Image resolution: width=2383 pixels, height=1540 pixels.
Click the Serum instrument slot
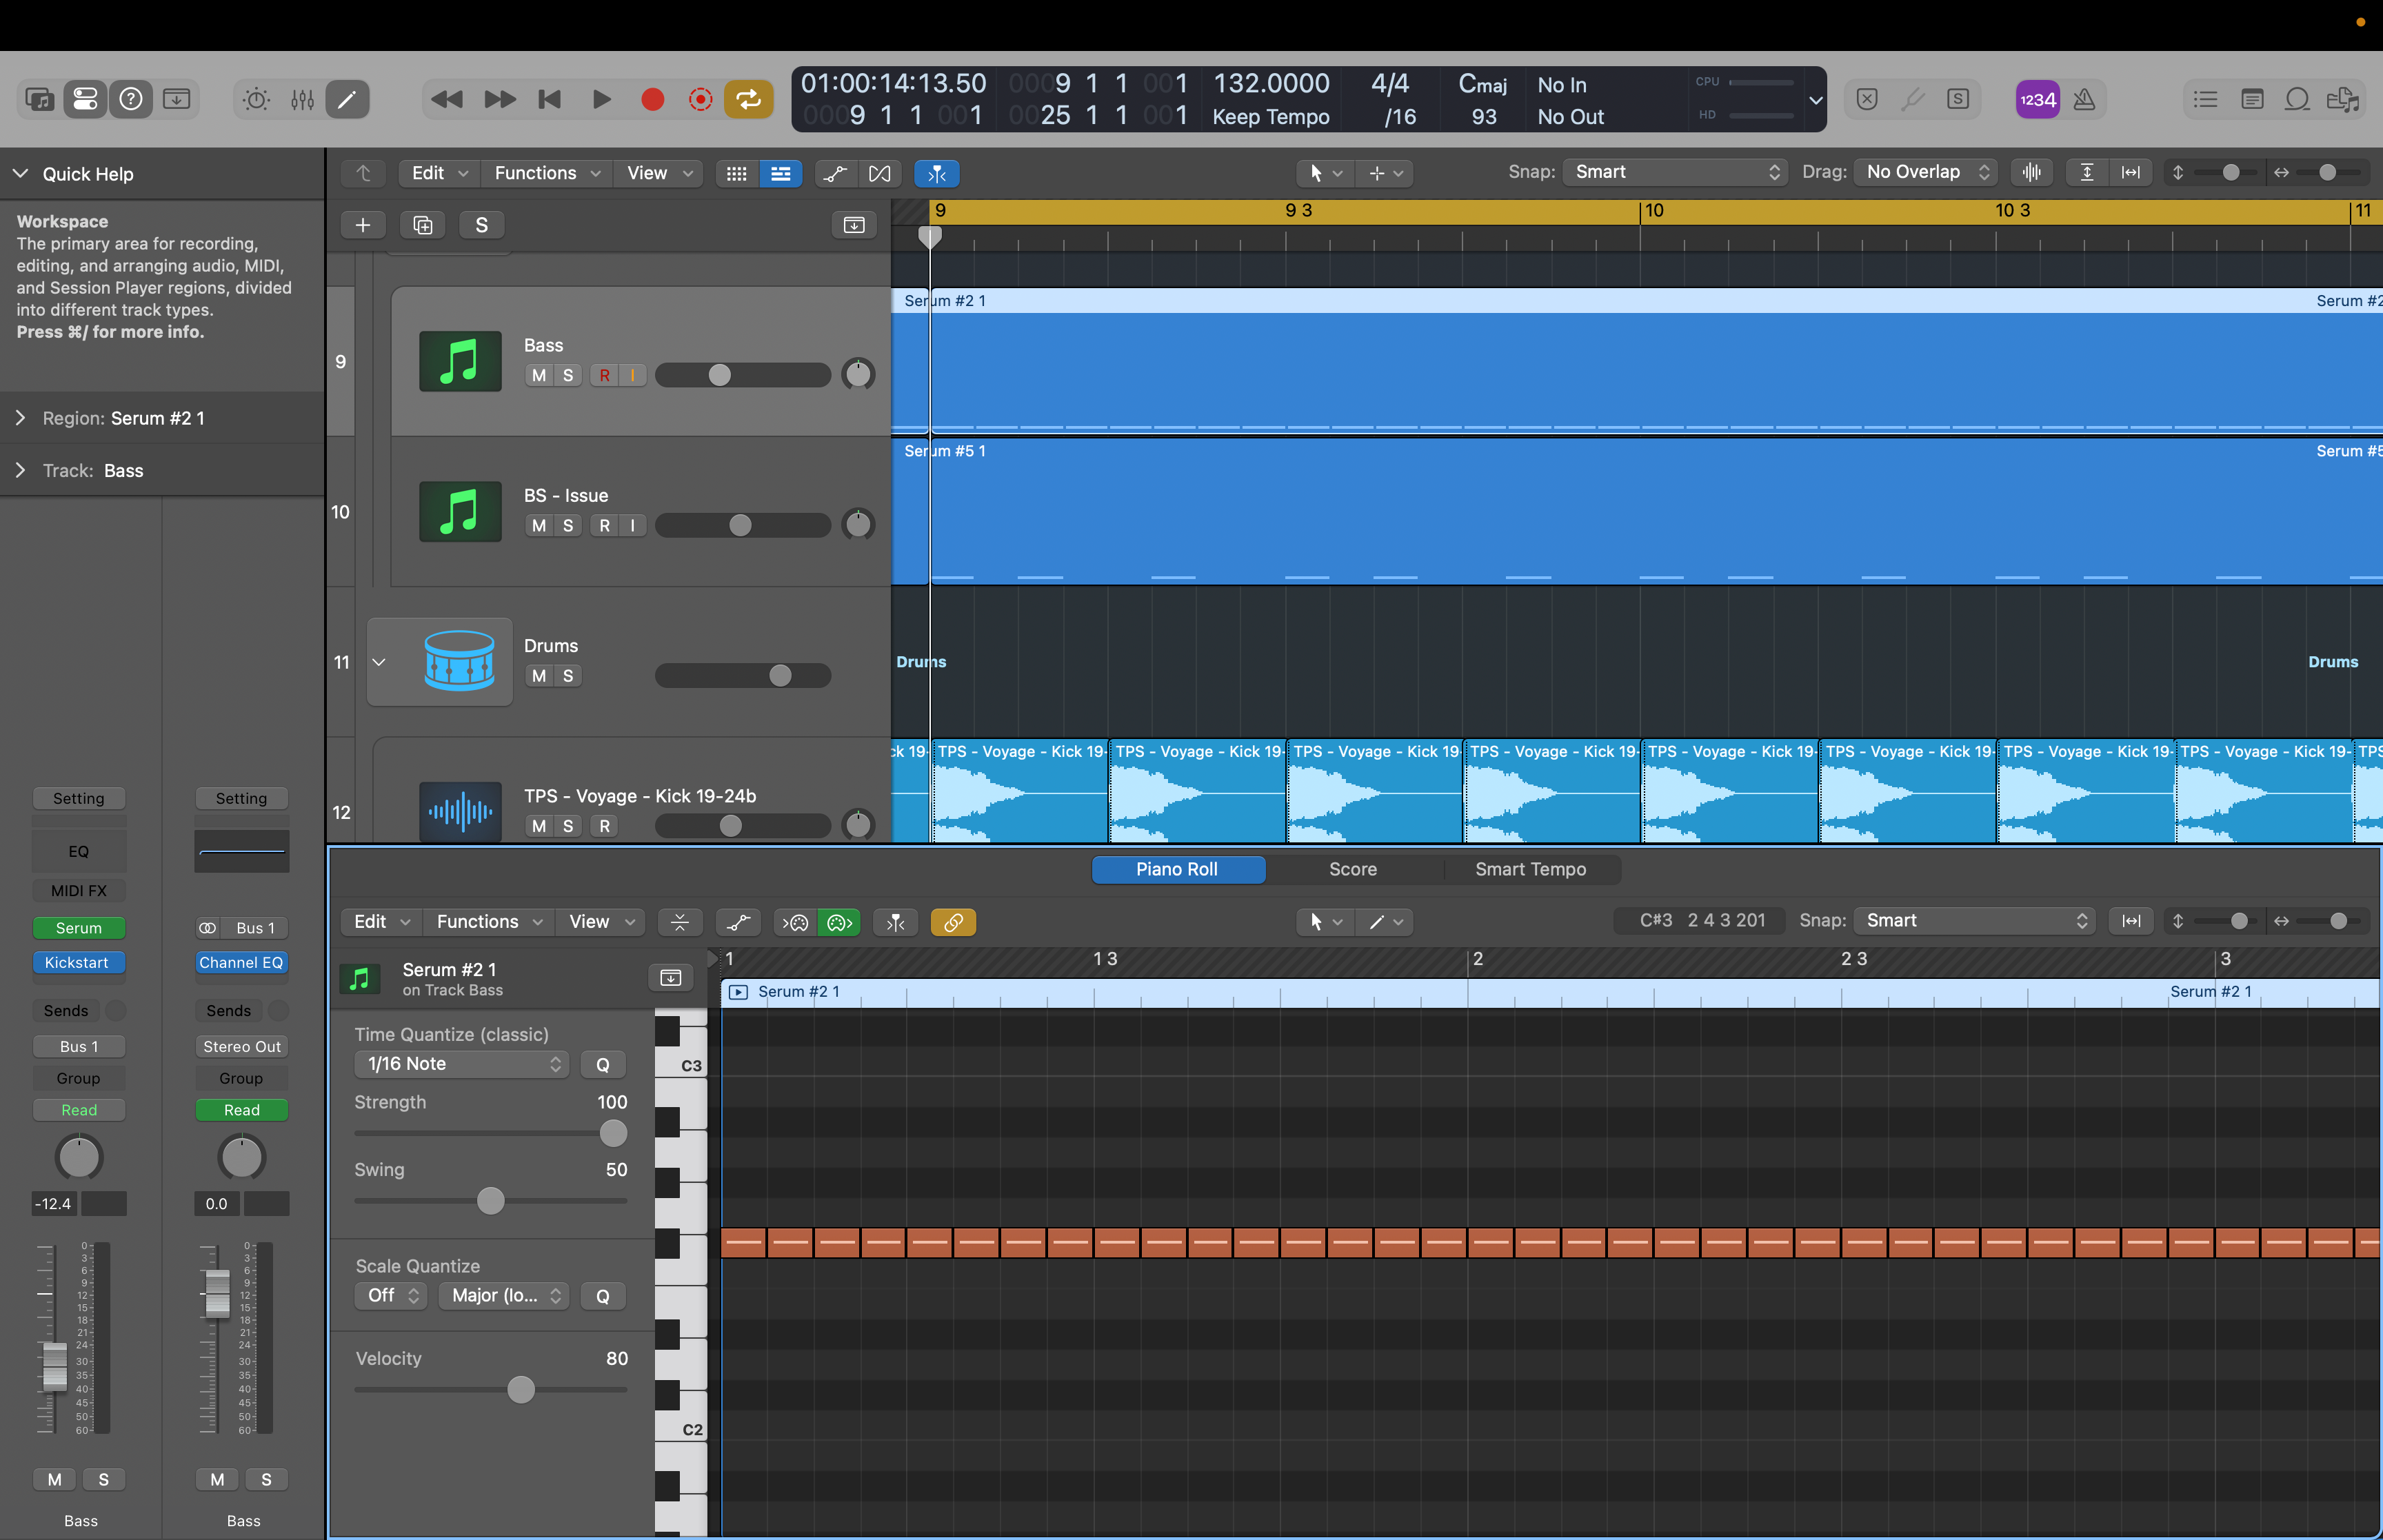79,928
